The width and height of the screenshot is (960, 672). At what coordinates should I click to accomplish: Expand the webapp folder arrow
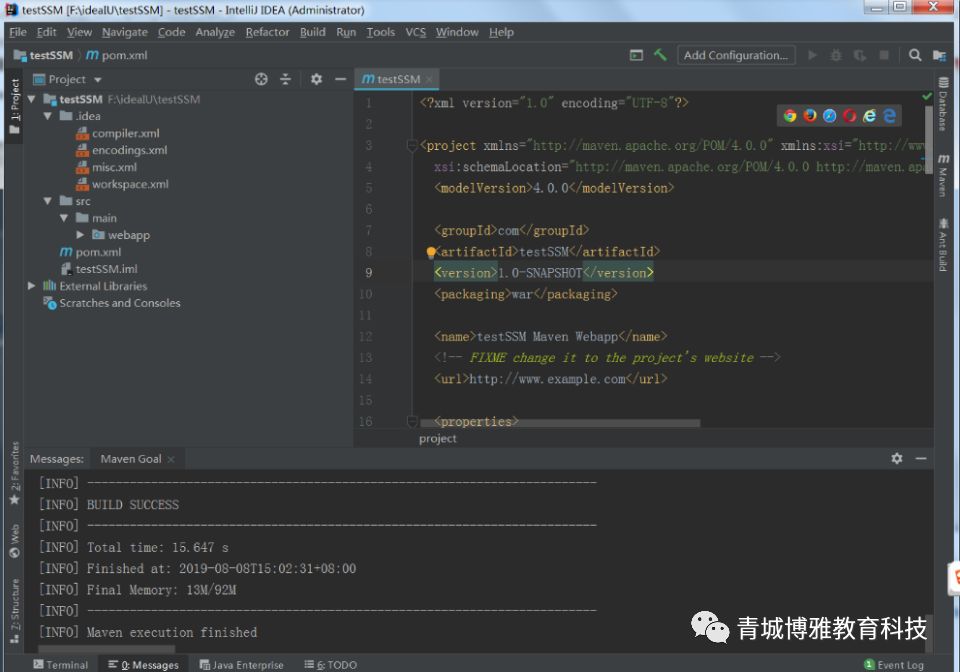(x=80, y=234)
